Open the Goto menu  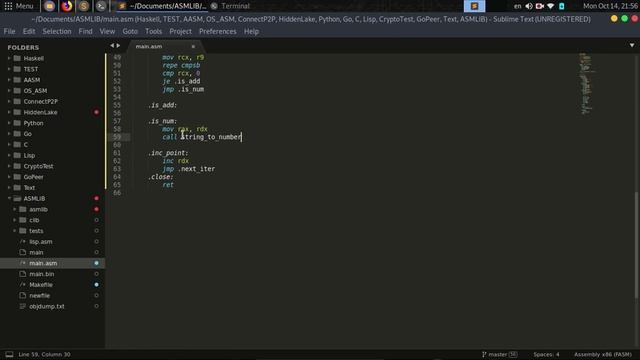130,31
